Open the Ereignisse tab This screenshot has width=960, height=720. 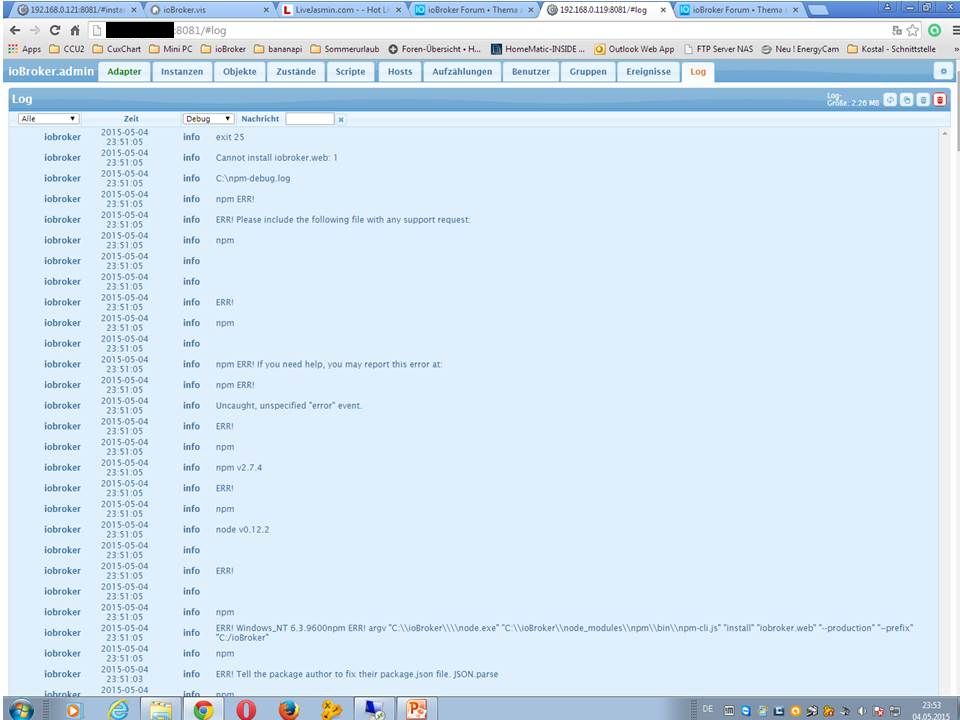pyautogui.click(x=648, y=72)
